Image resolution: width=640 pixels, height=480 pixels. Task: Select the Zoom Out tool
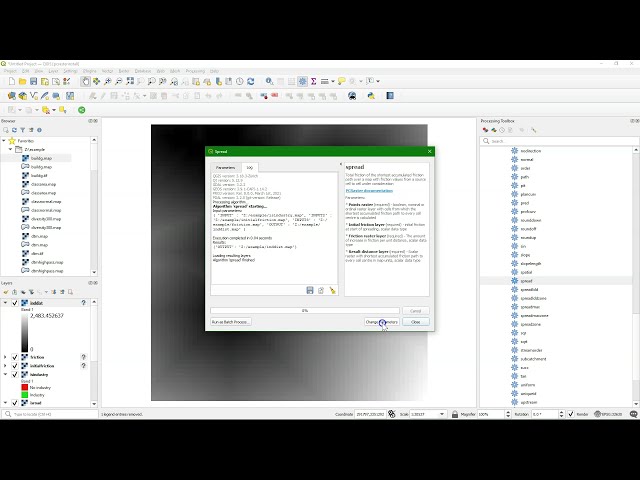[x=118, y=82]
